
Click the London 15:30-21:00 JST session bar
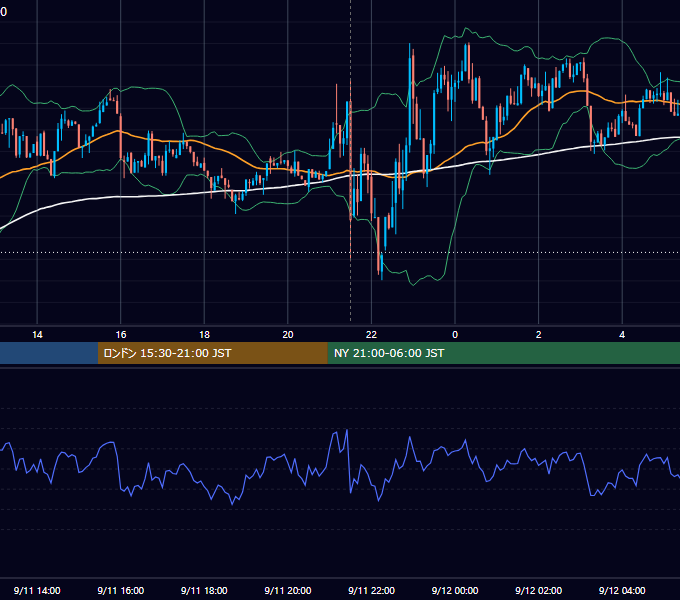tap(212, 353)
